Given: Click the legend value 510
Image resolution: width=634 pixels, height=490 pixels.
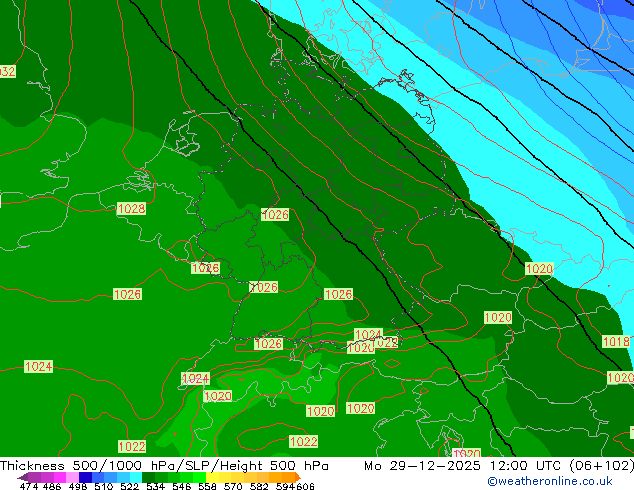Looking at the screenshot, I should [x=103, y=486].
